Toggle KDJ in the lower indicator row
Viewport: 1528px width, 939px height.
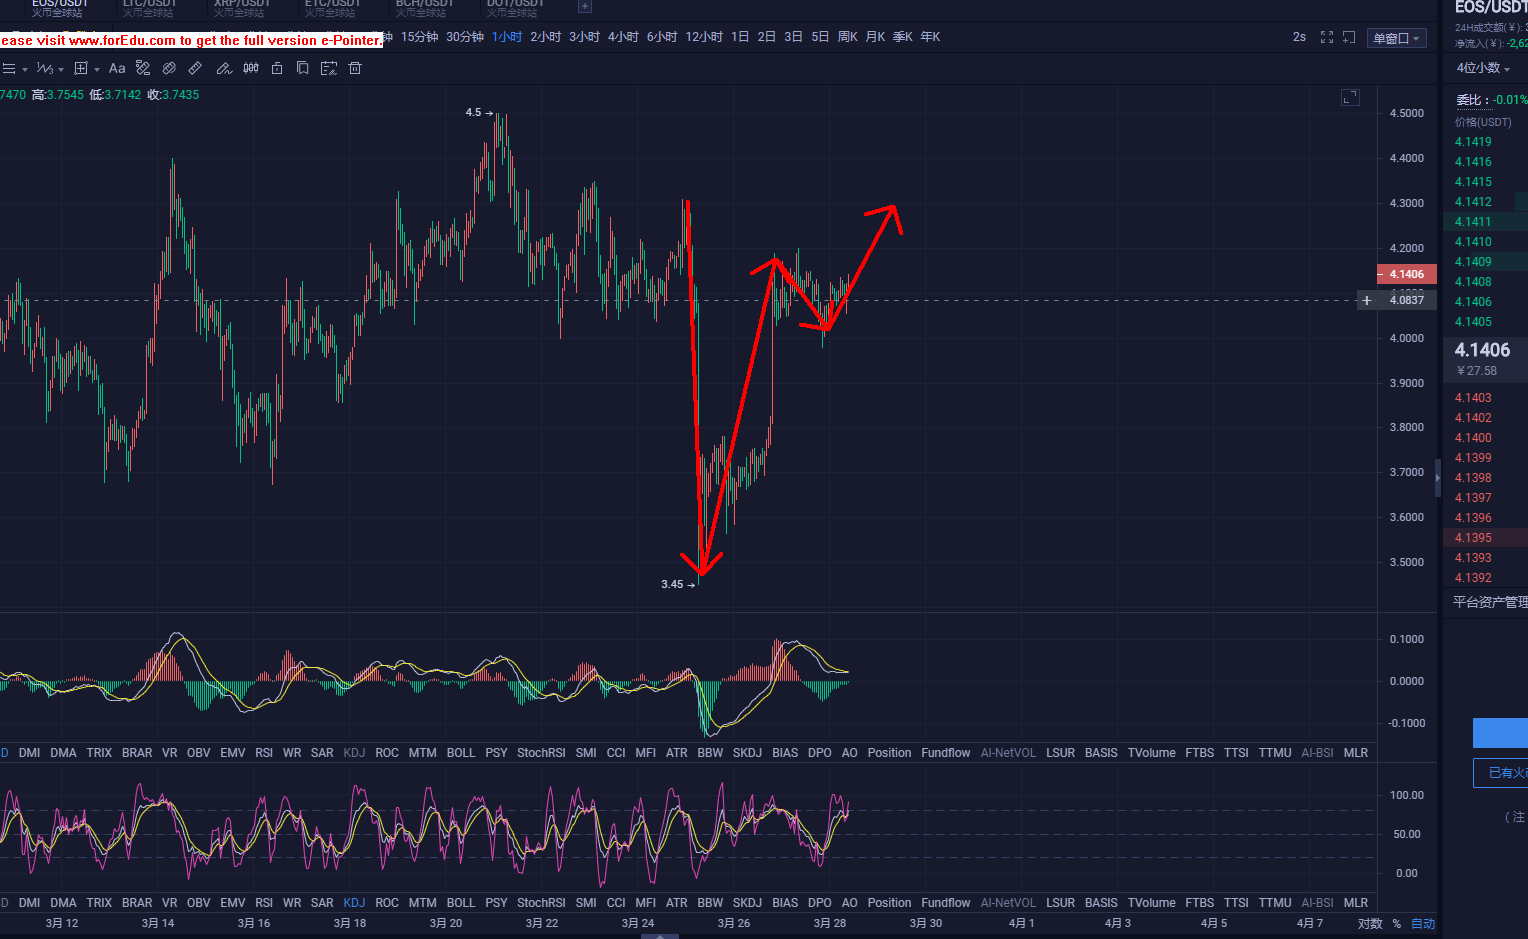354,903
